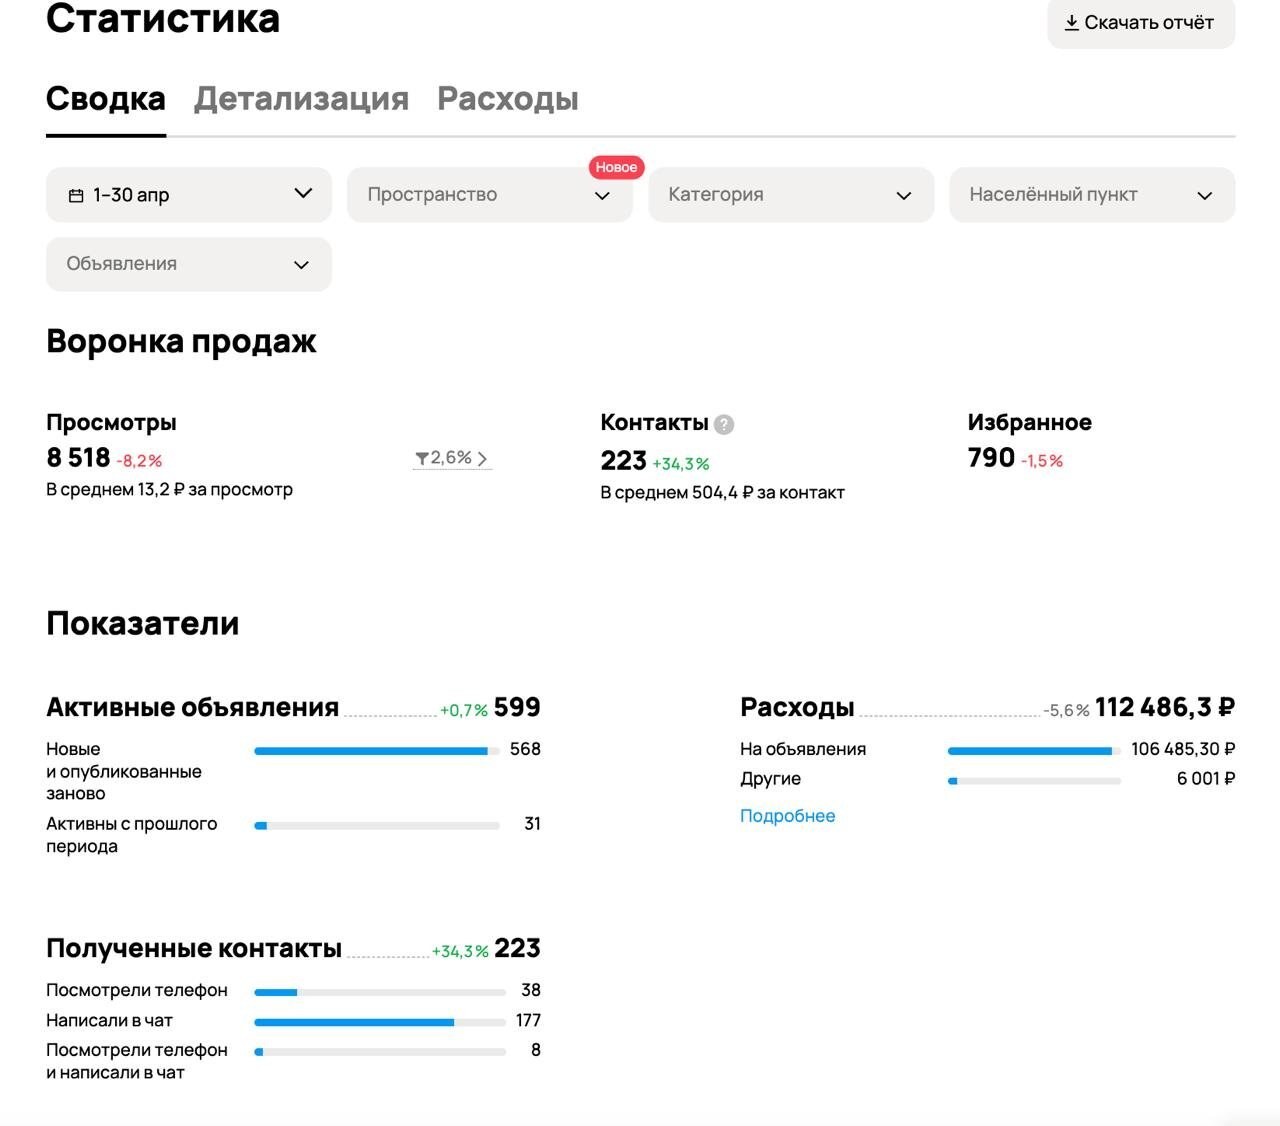Click the Избранное value 790

(991, 458)
